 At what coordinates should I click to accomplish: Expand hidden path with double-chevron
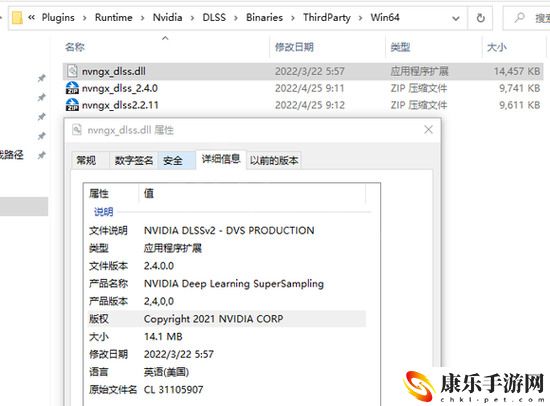32,17
